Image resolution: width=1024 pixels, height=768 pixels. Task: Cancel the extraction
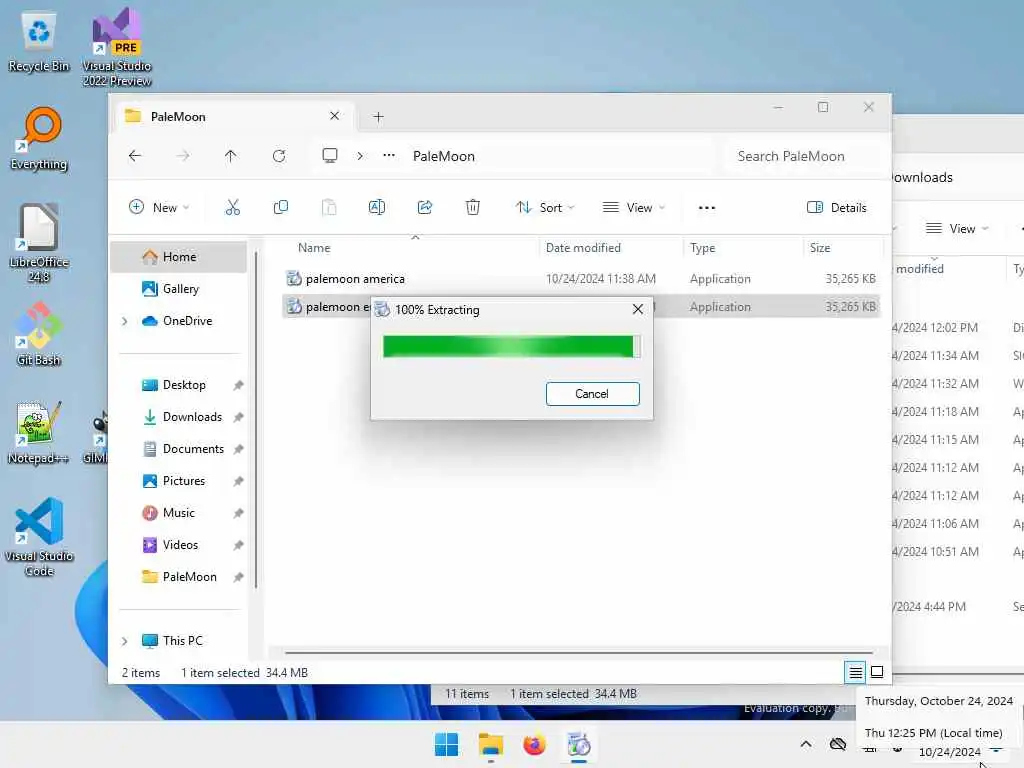[x=592, y=394]
